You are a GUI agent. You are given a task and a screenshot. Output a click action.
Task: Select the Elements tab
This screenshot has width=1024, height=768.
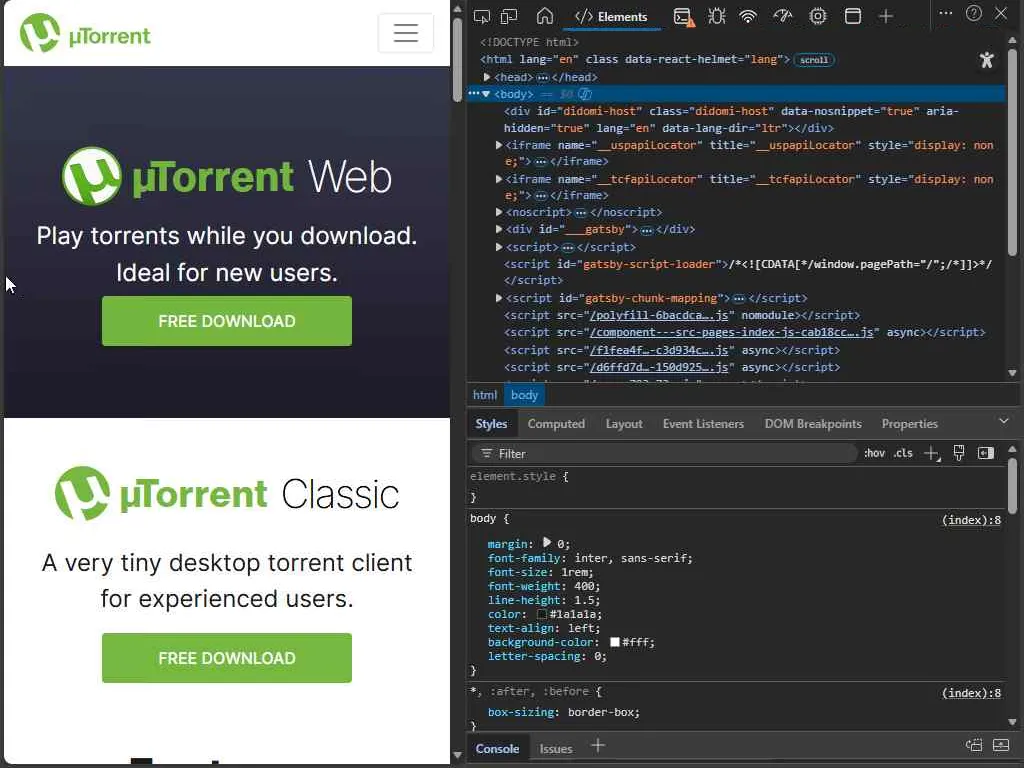pyautogui.click(x=611, y=17)
